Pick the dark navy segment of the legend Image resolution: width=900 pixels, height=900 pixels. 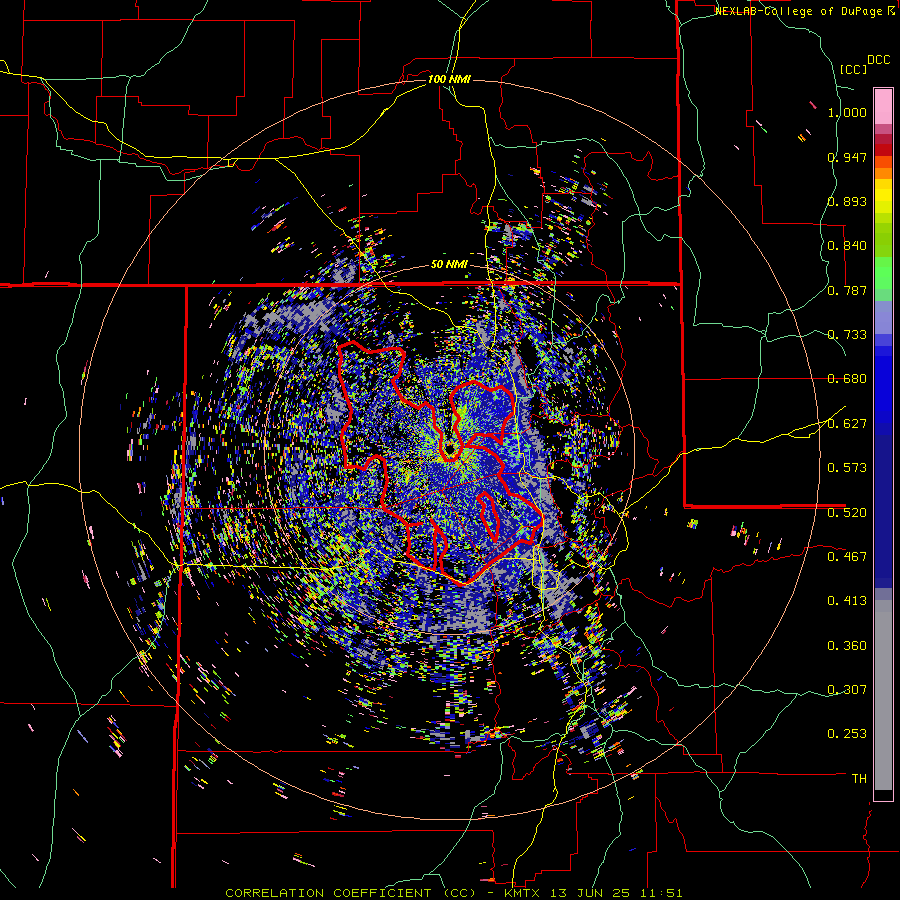(x=883, y=511)
